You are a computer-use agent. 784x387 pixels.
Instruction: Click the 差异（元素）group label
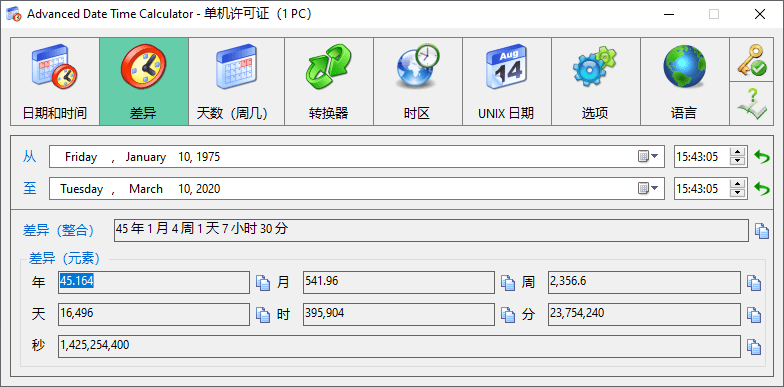(64, 258)
